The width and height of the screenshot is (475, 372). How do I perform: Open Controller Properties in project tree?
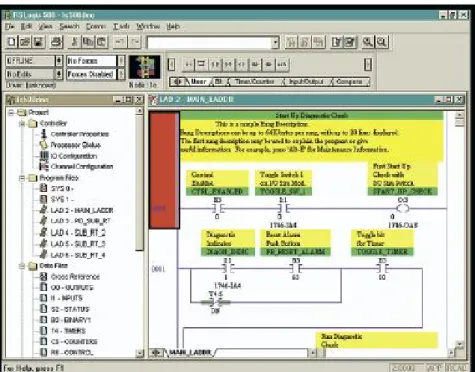click(x=80, y=134)
